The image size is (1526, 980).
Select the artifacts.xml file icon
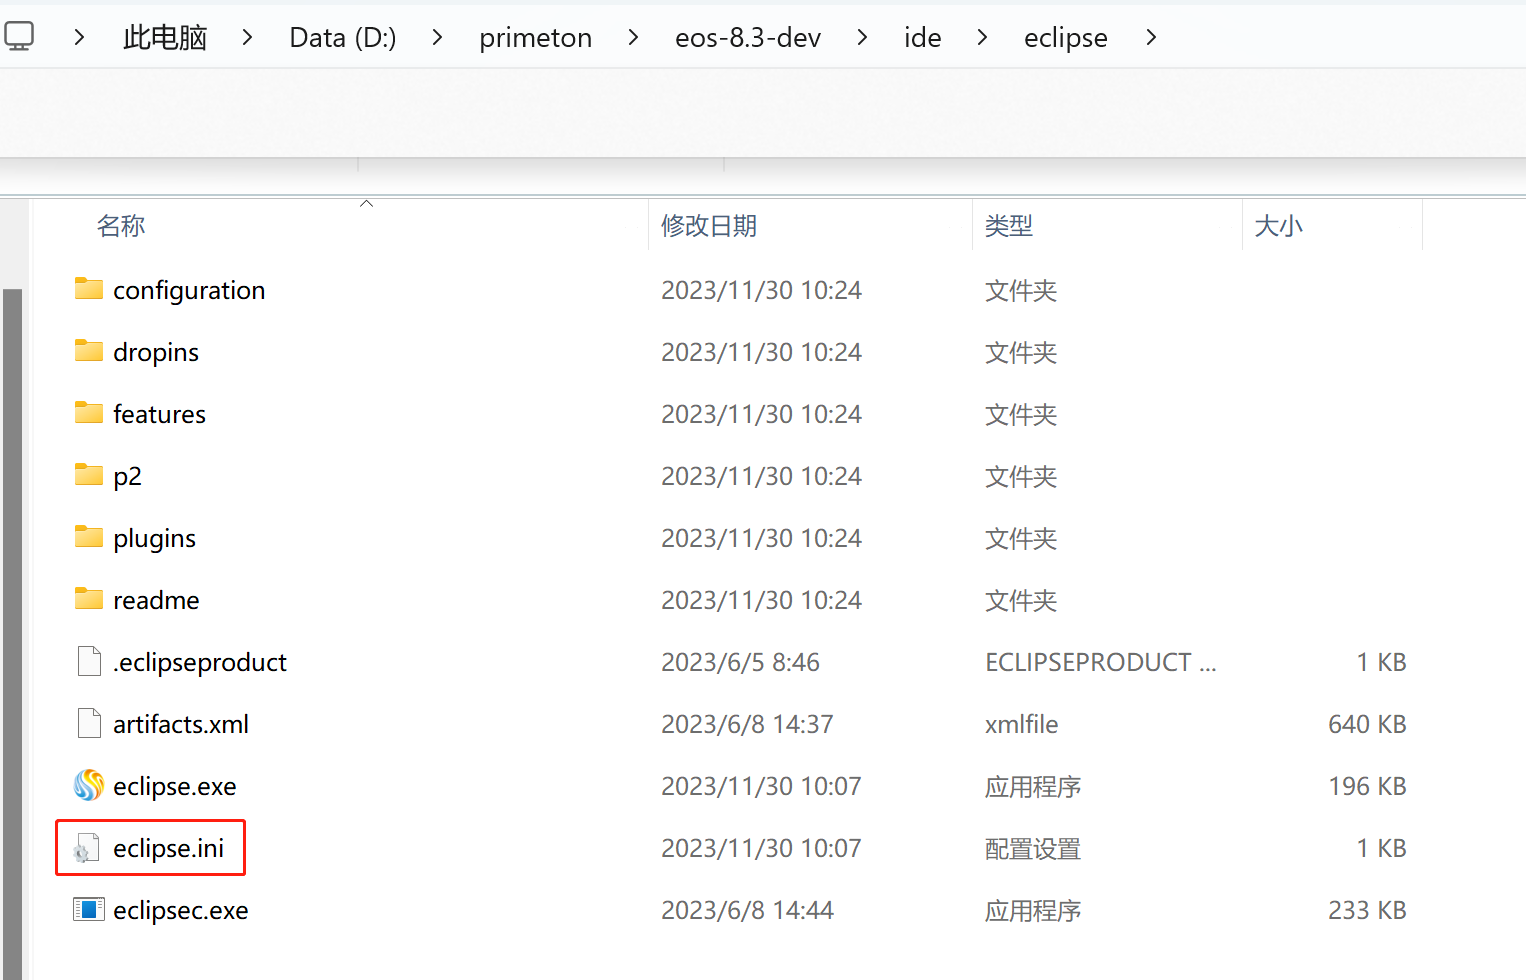89,724
